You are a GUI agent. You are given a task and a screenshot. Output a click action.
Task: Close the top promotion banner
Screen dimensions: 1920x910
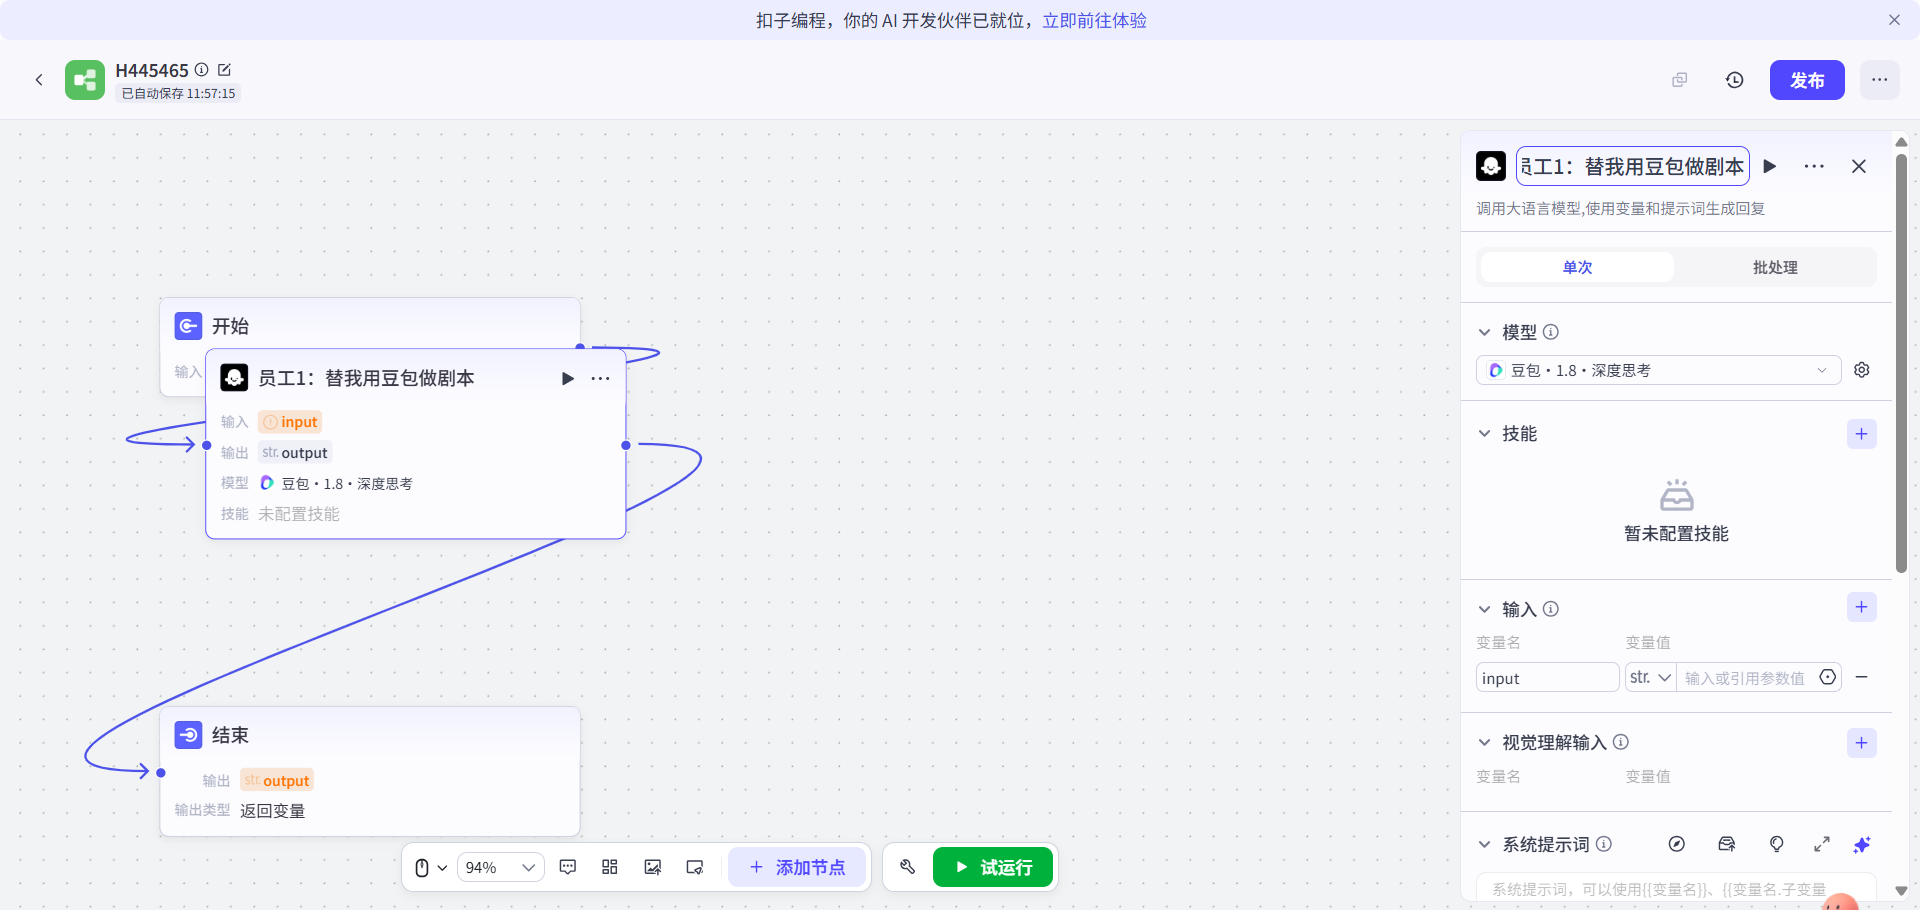(1894, 20)
